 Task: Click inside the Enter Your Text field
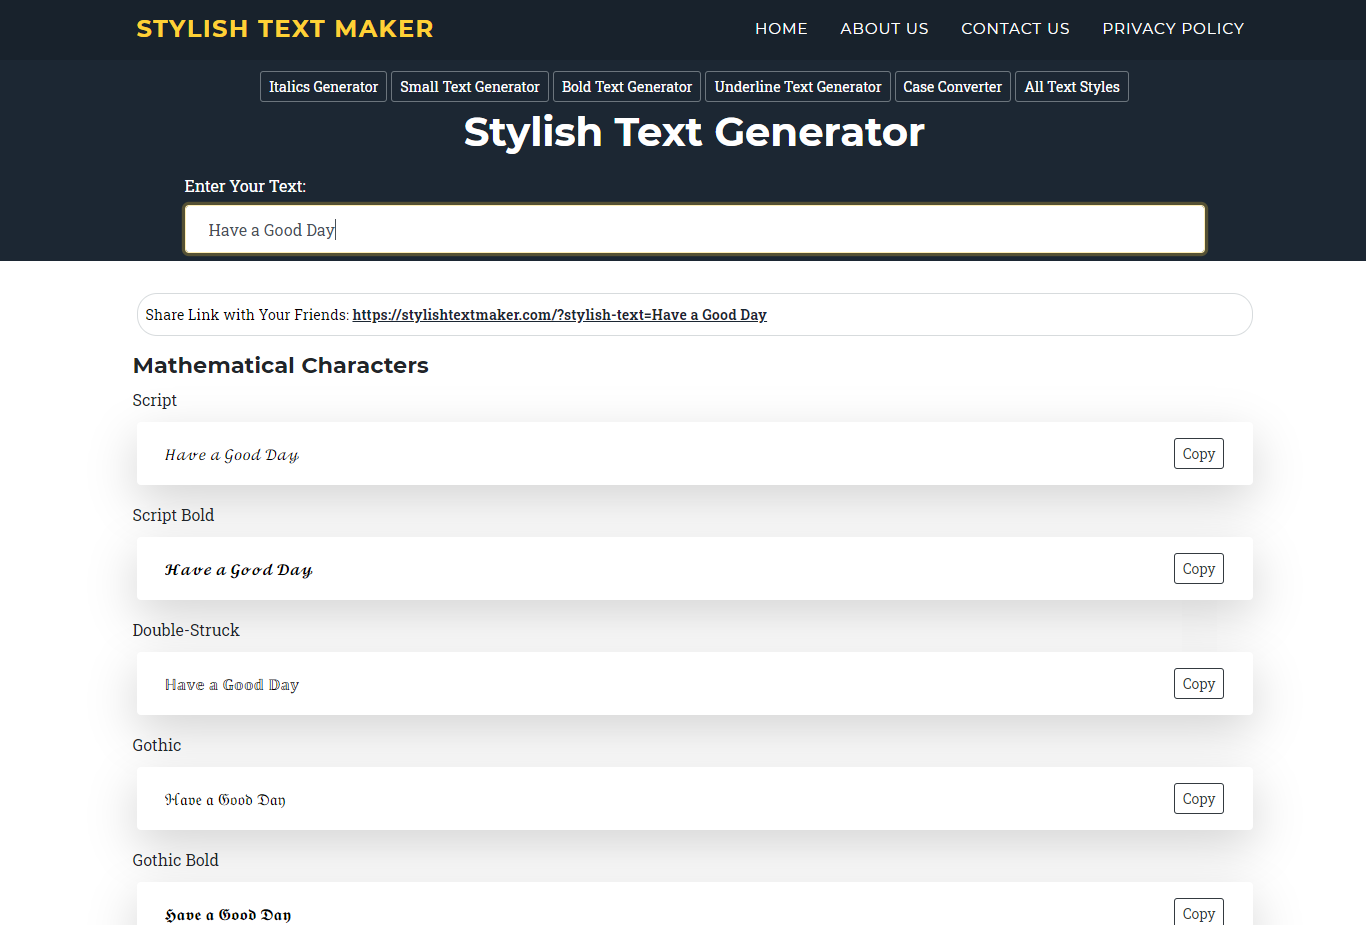click(694, 229)
